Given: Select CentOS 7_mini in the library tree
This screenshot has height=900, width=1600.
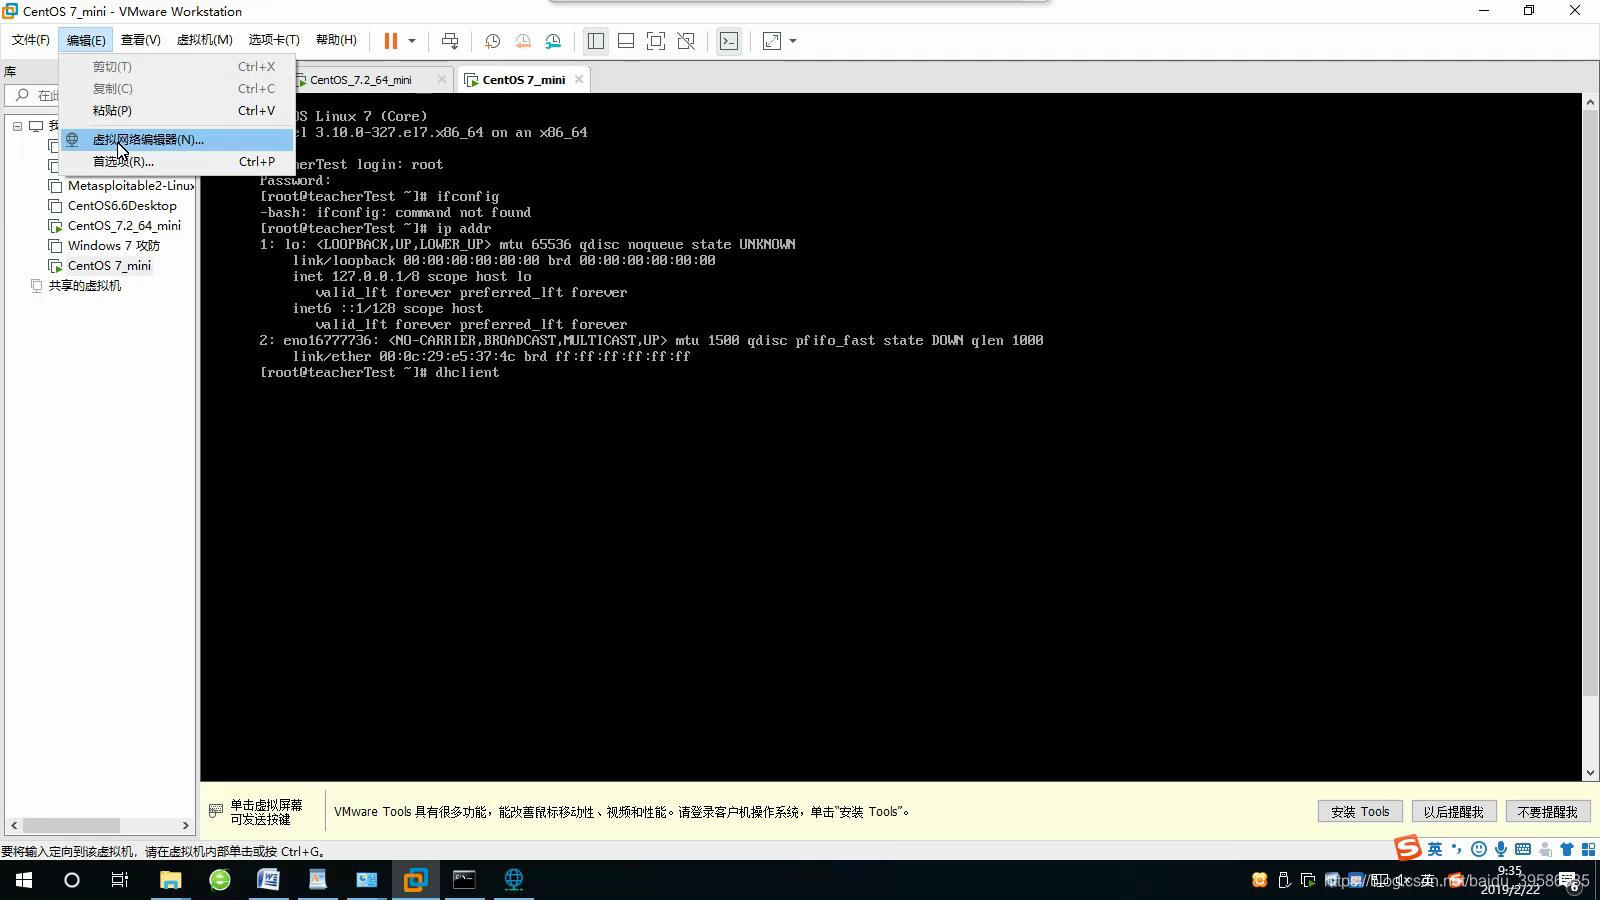Looking at the screenshot, I should [109, 265].
